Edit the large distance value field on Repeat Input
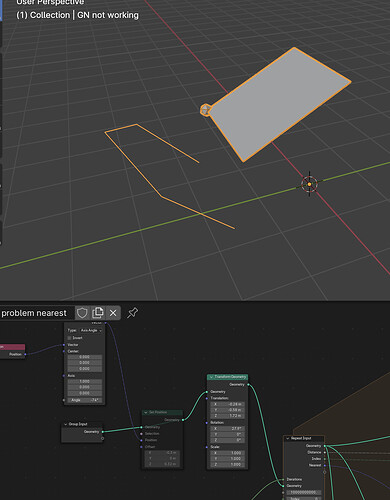This screenshot has height=500, width=390. coord(304,492)
